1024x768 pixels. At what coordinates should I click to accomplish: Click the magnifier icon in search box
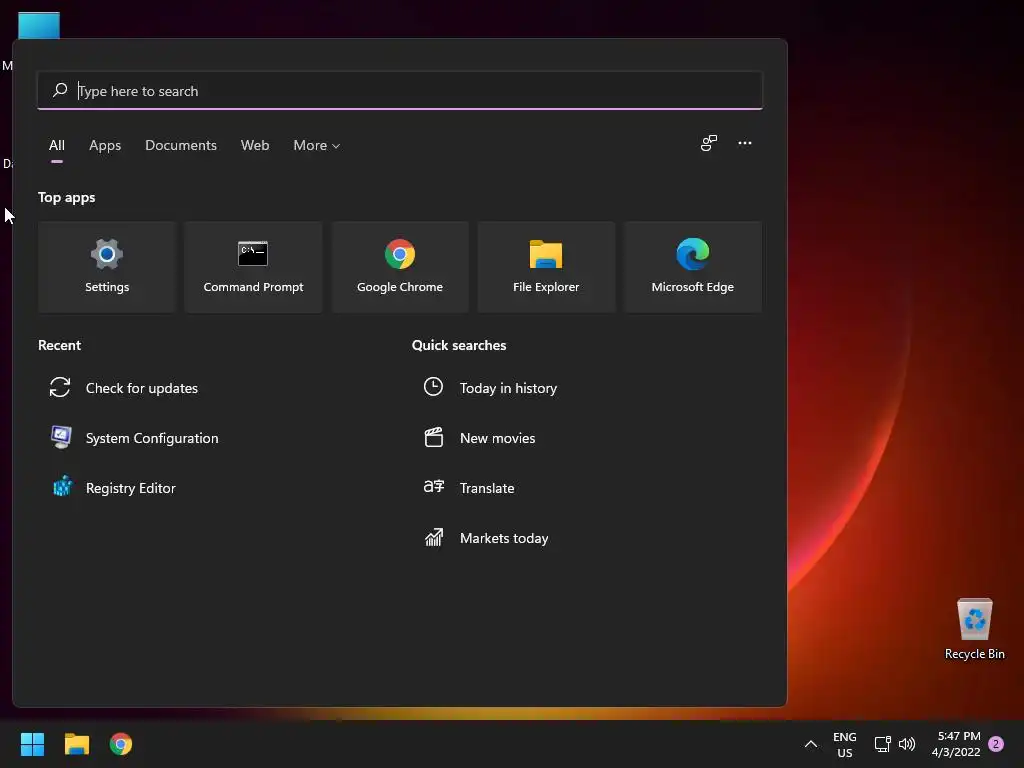click(x=60, y=90)
